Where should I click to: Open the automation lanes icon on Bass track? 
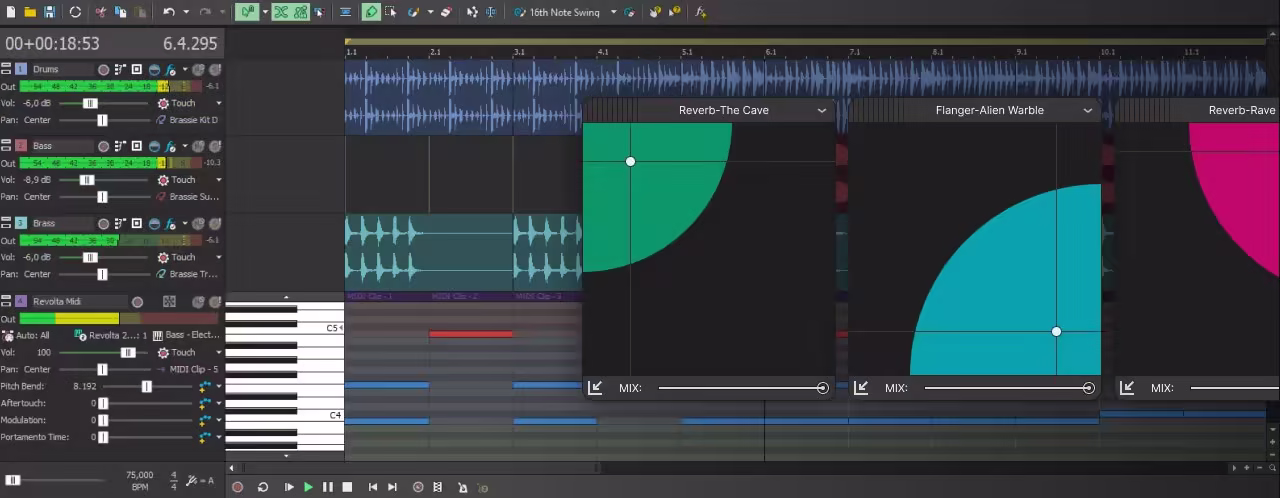click(120, 146)
